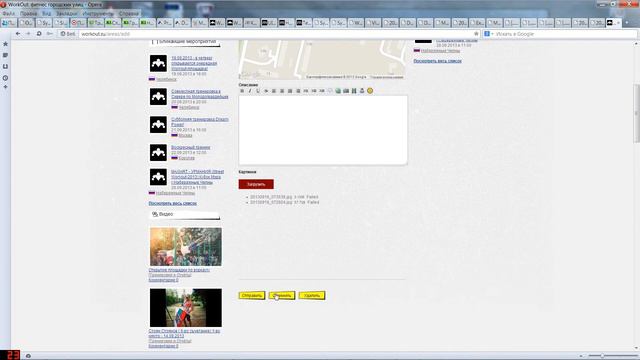Open the Справка menu
The image size is (640, 360).
(129, 13)
